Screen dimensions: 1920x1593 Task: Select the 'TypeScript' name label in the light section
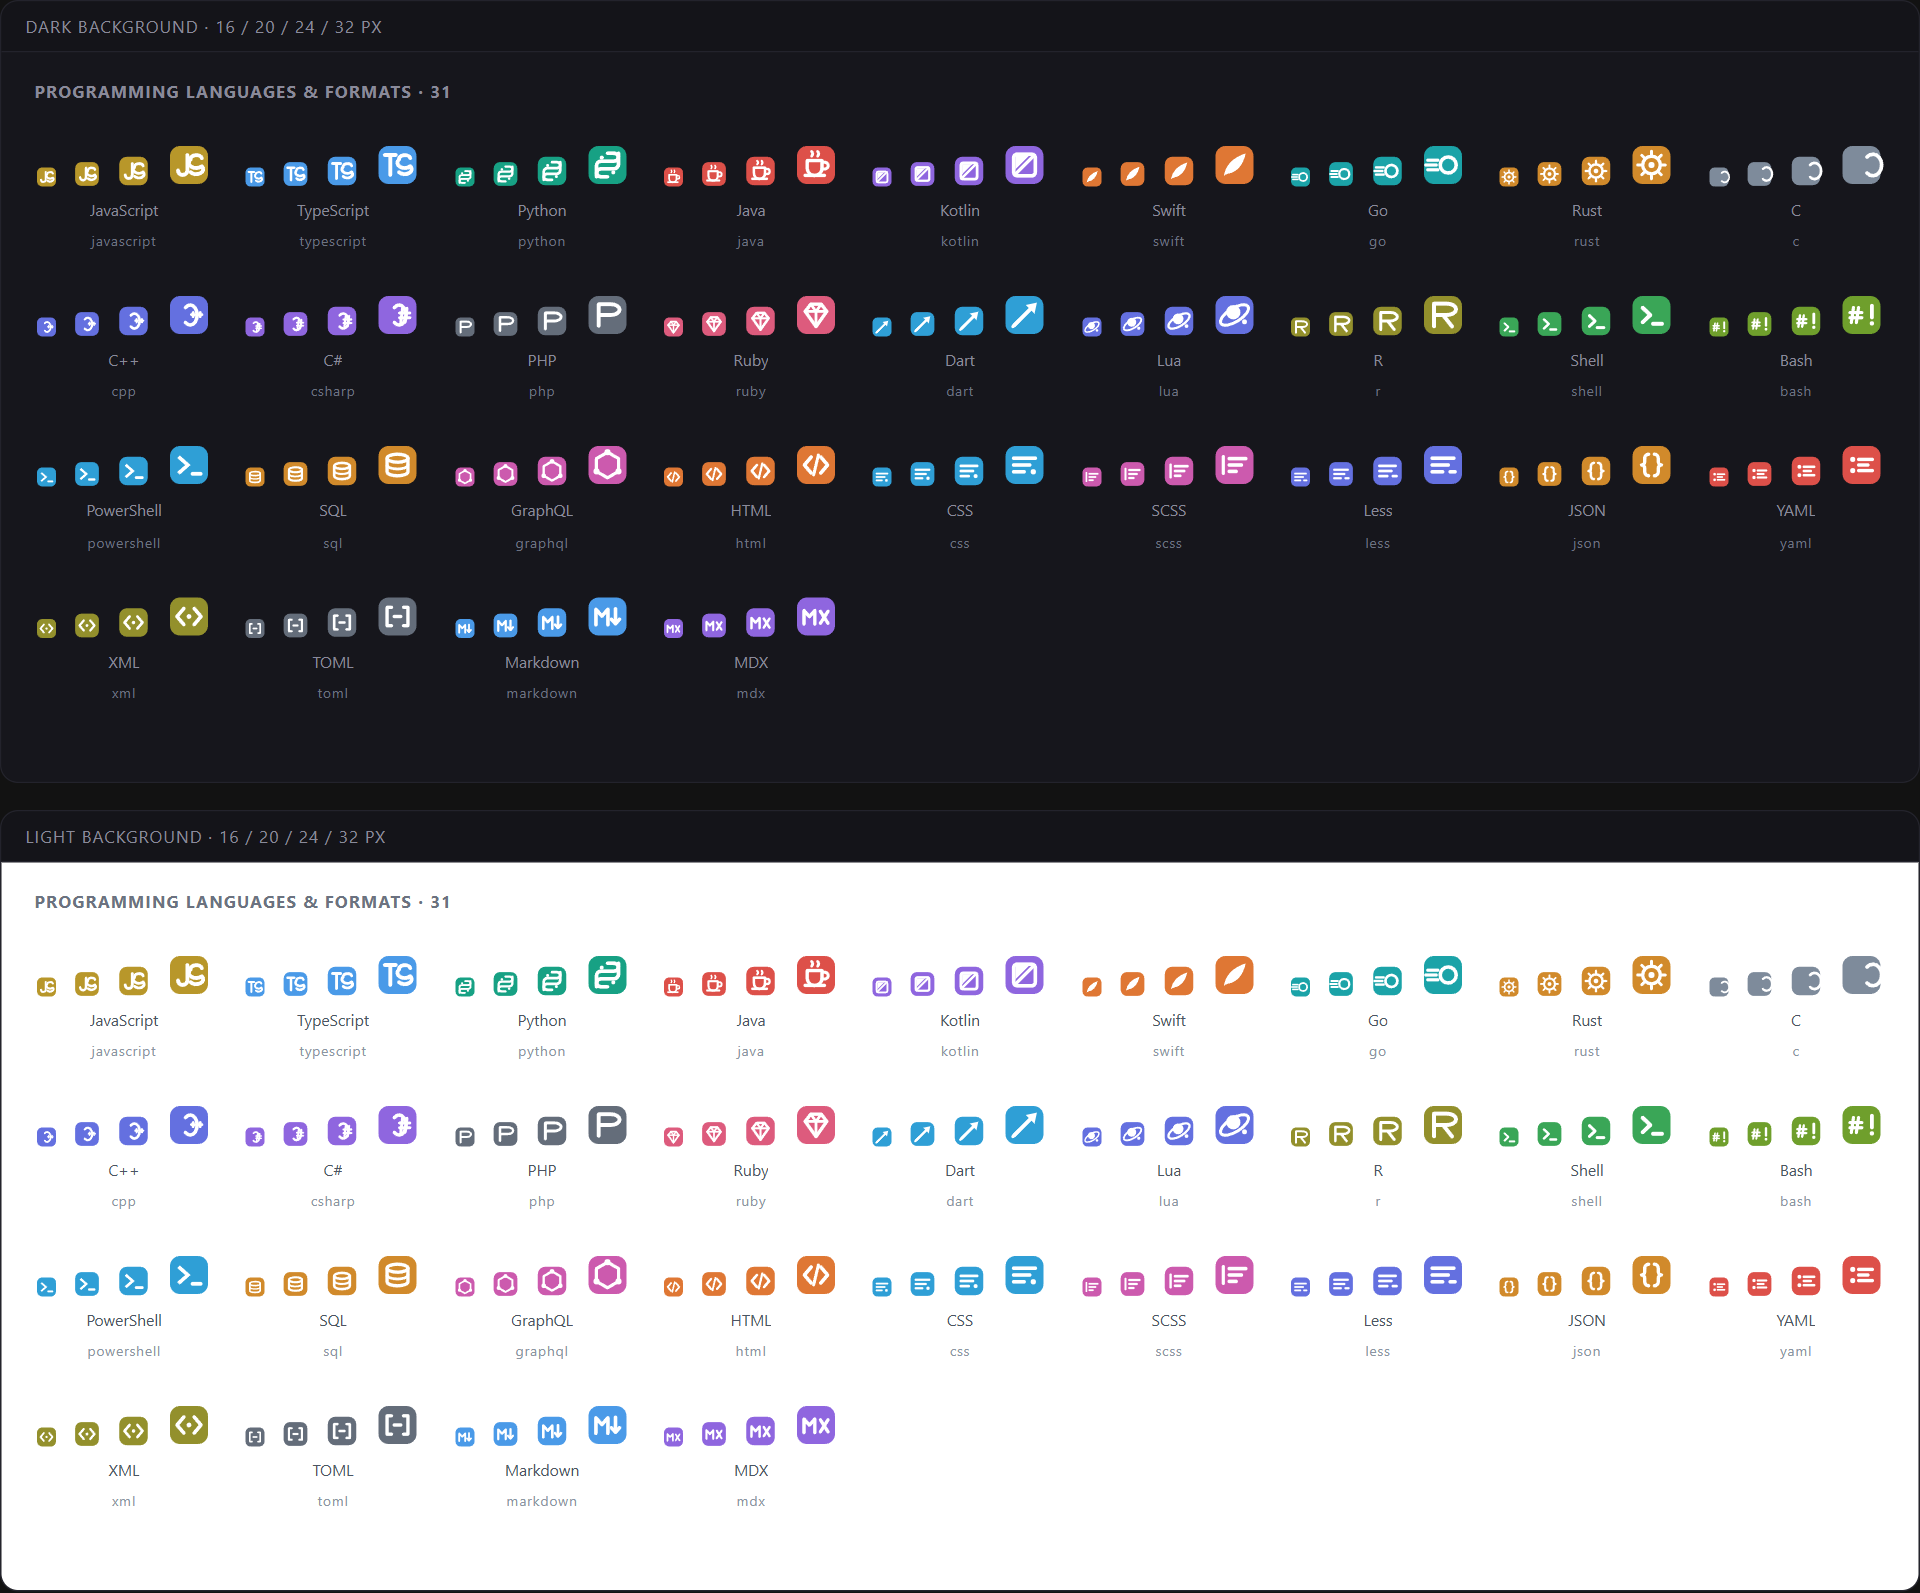333,1021
